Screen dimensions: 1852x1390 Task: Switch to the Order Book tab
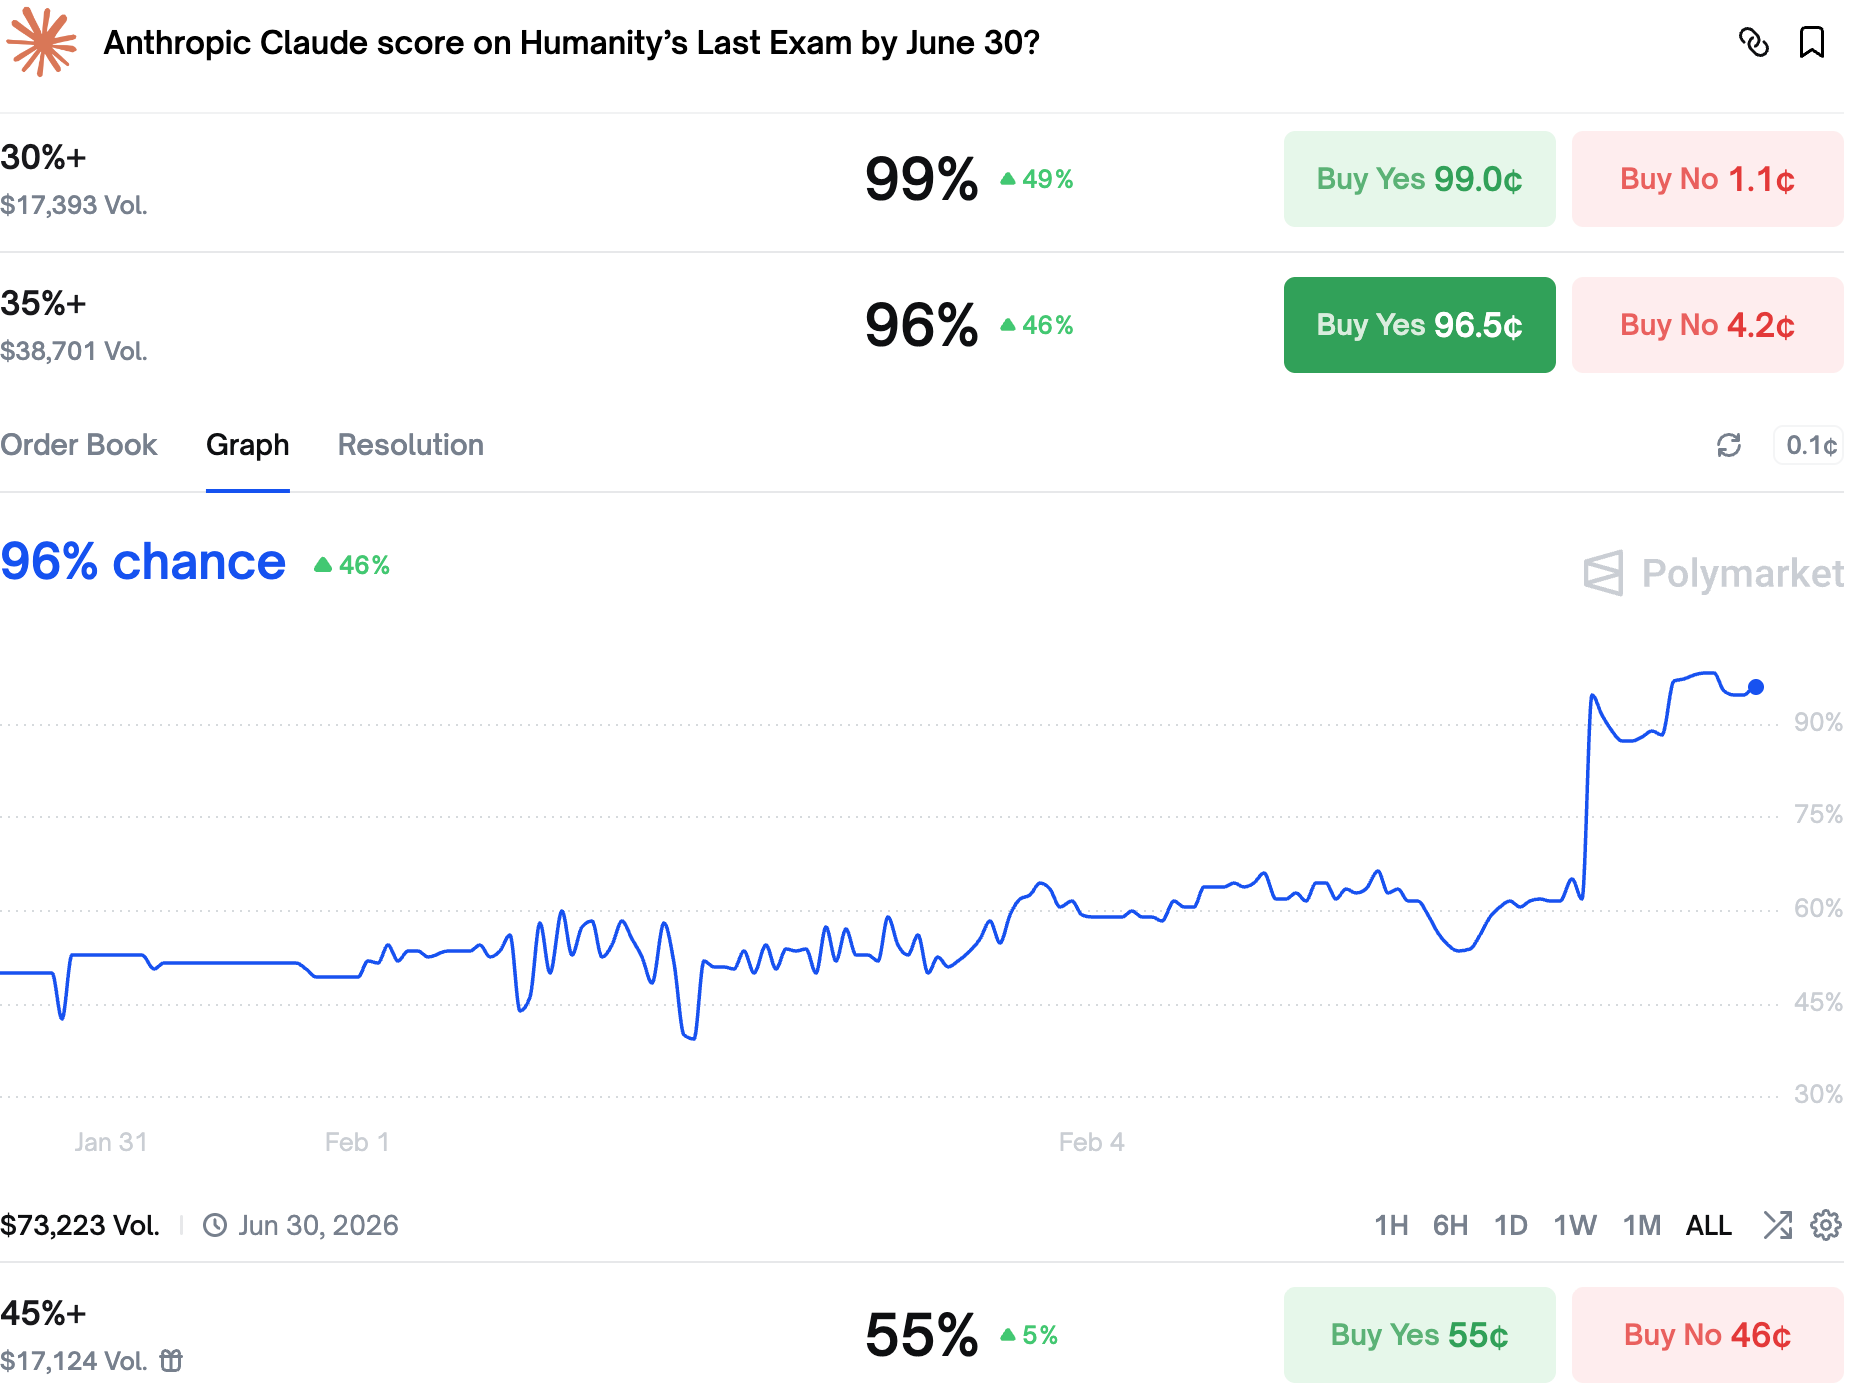79,445
